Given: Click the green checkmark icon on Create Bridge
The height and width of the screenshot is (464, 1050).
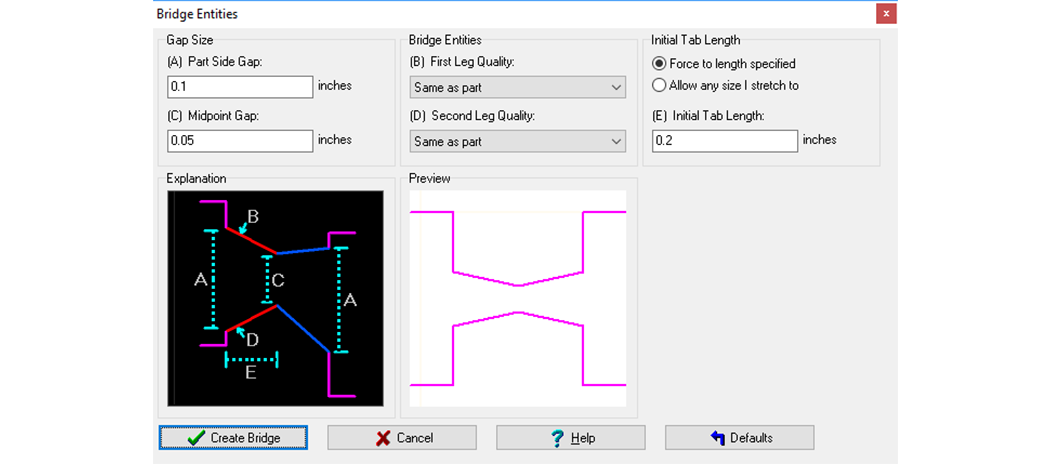Looking at the screenshot, I should click(196, 438).
